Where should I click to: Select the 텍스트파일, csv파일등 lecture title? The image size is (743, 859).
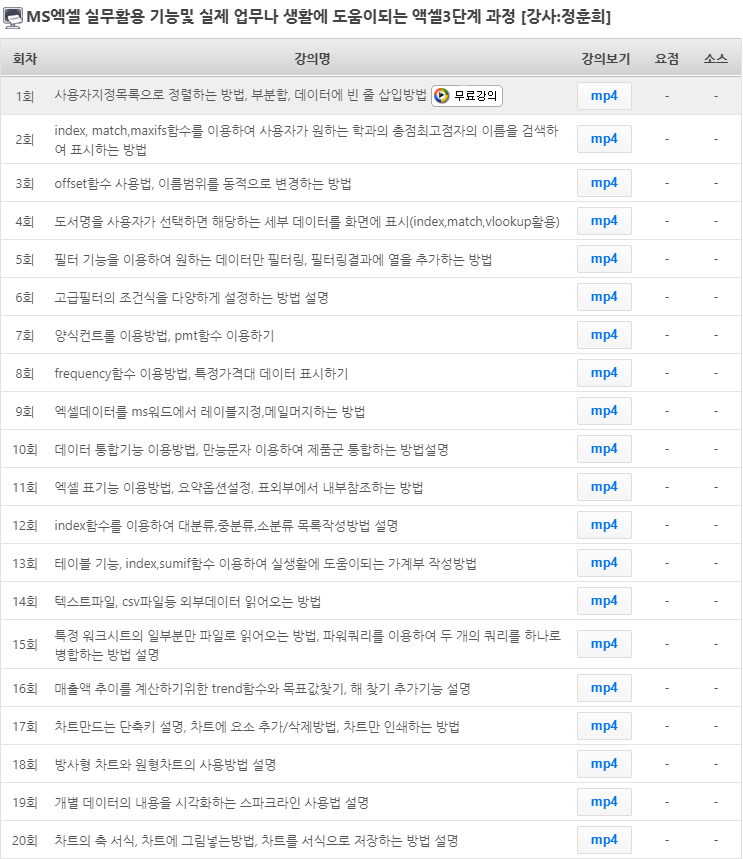tap(187, 602)
